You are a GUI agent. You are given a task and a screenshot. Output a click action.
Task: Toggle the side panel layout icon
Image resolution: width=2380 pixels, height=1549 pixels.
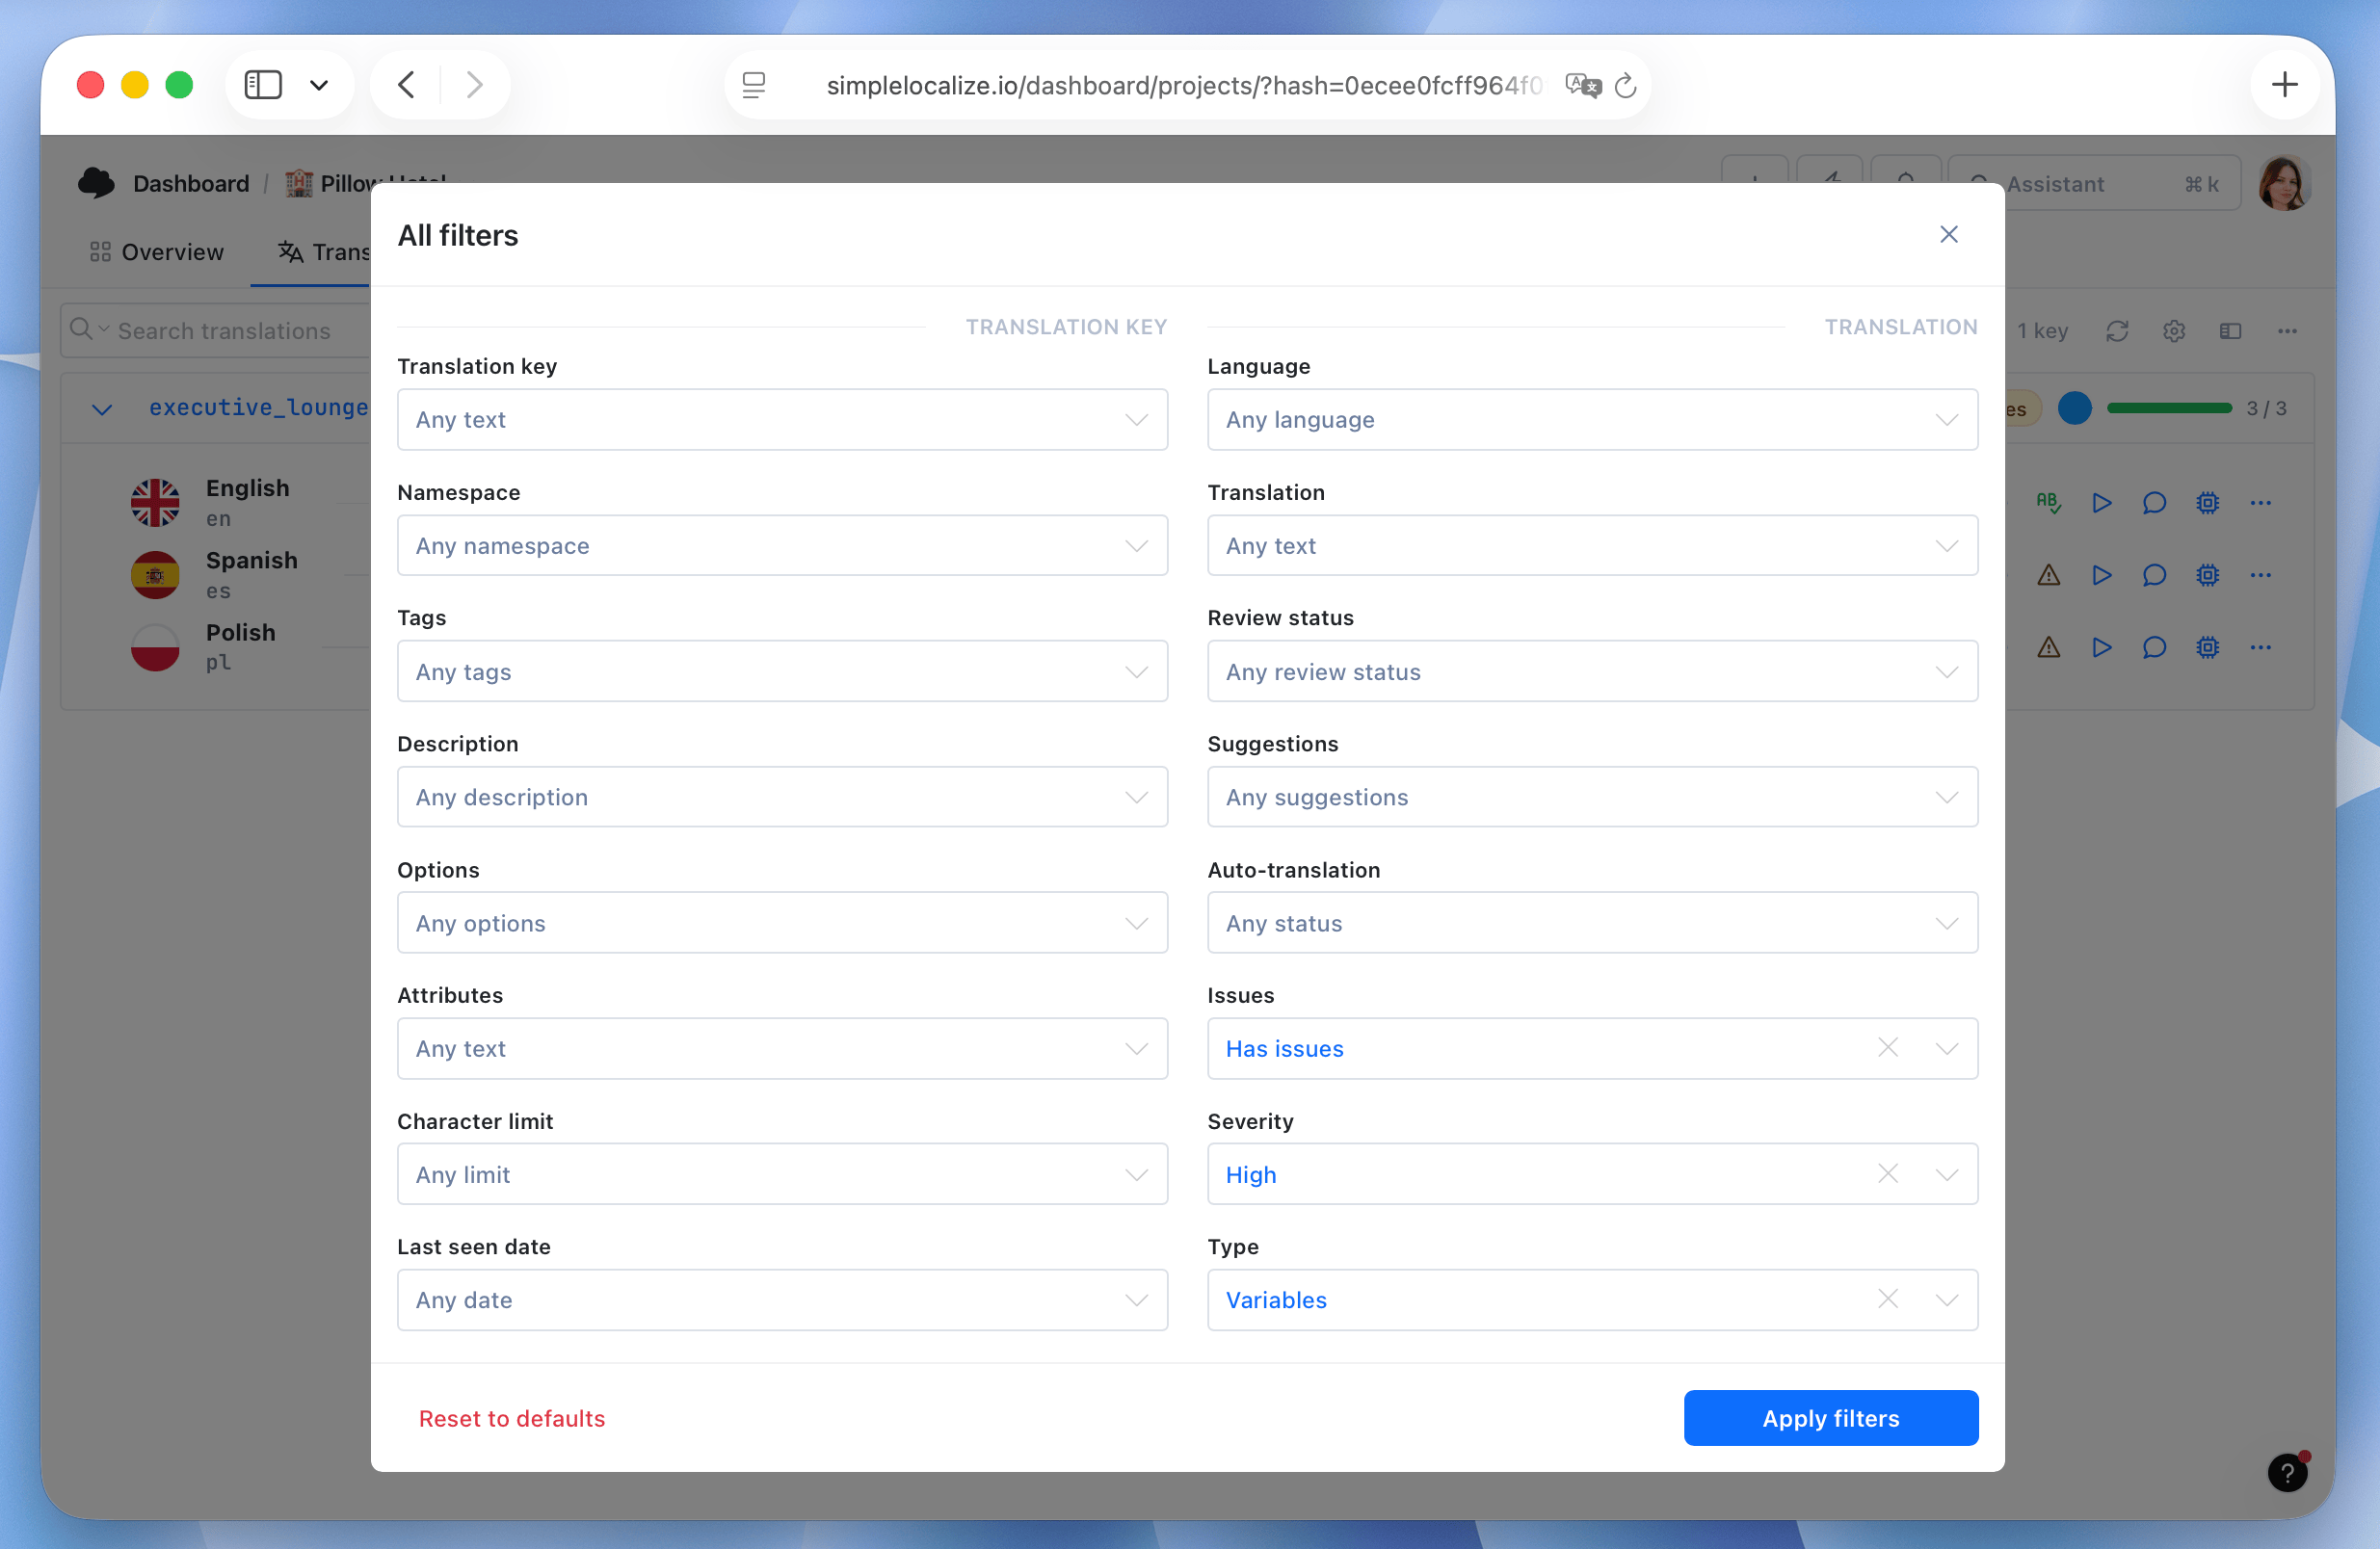coord(2230,331)
